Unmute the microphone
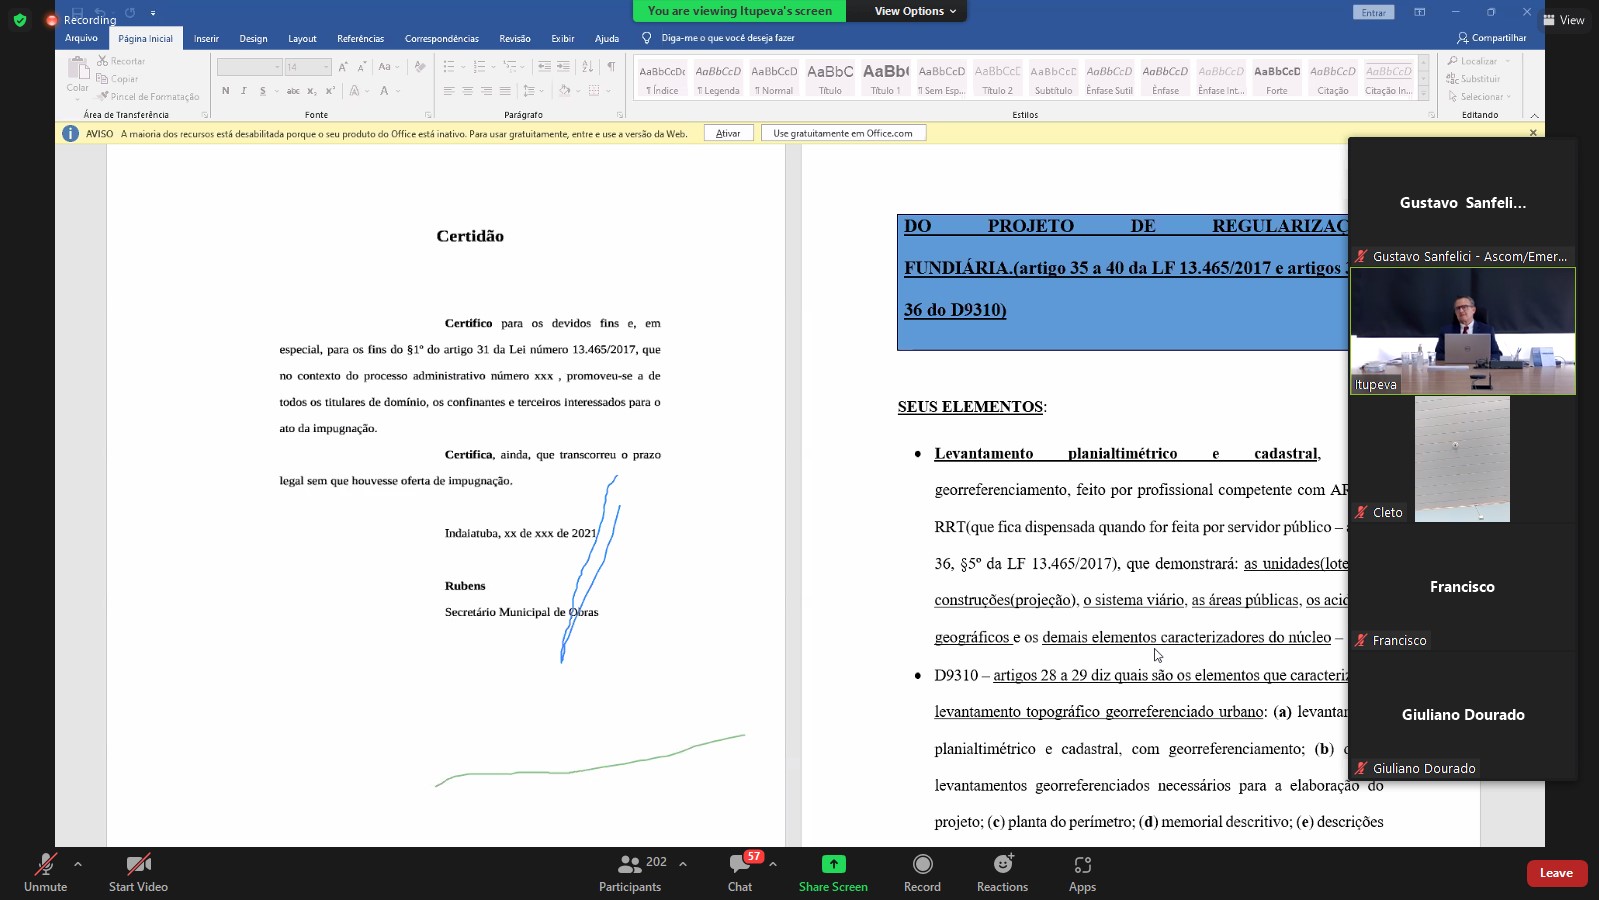Screen dimensions: 1599x900 45,865
